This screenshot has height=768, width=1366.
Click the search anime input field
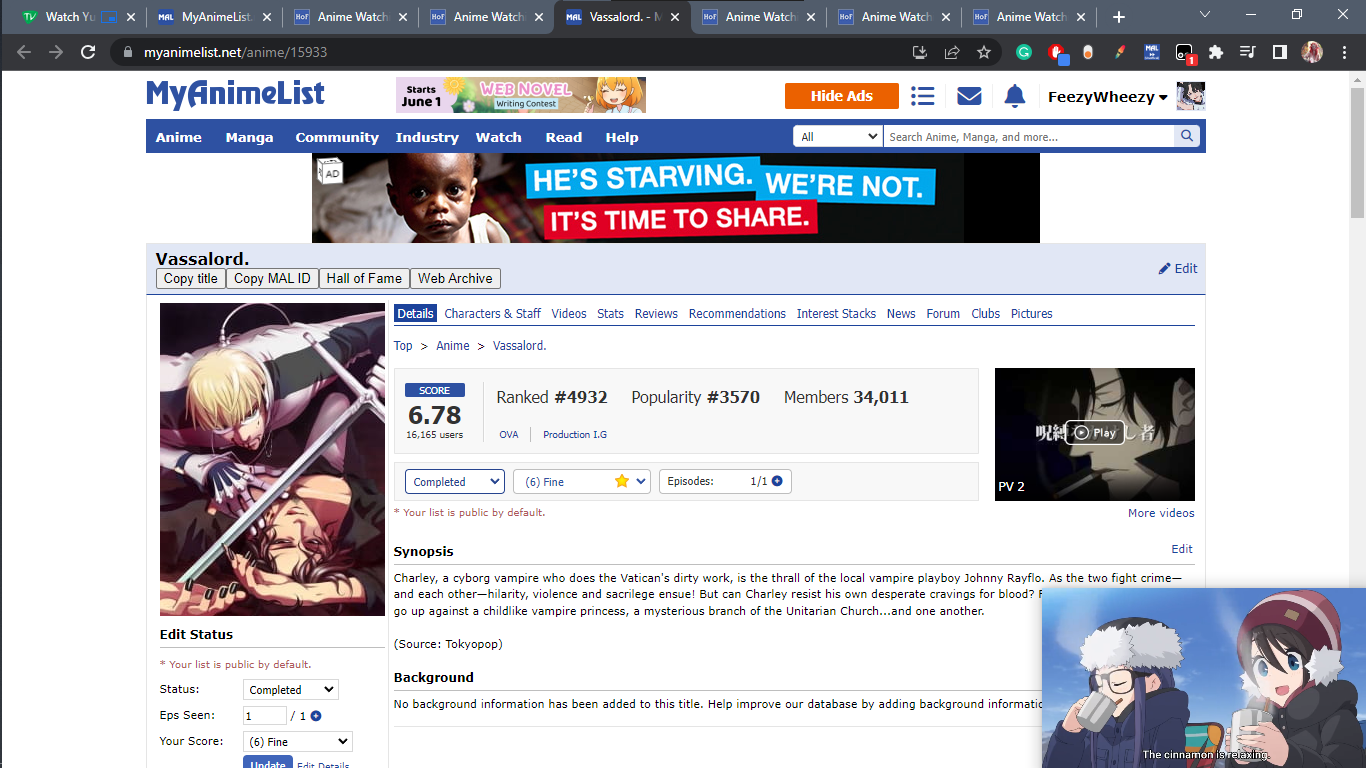pos(1029,137)
